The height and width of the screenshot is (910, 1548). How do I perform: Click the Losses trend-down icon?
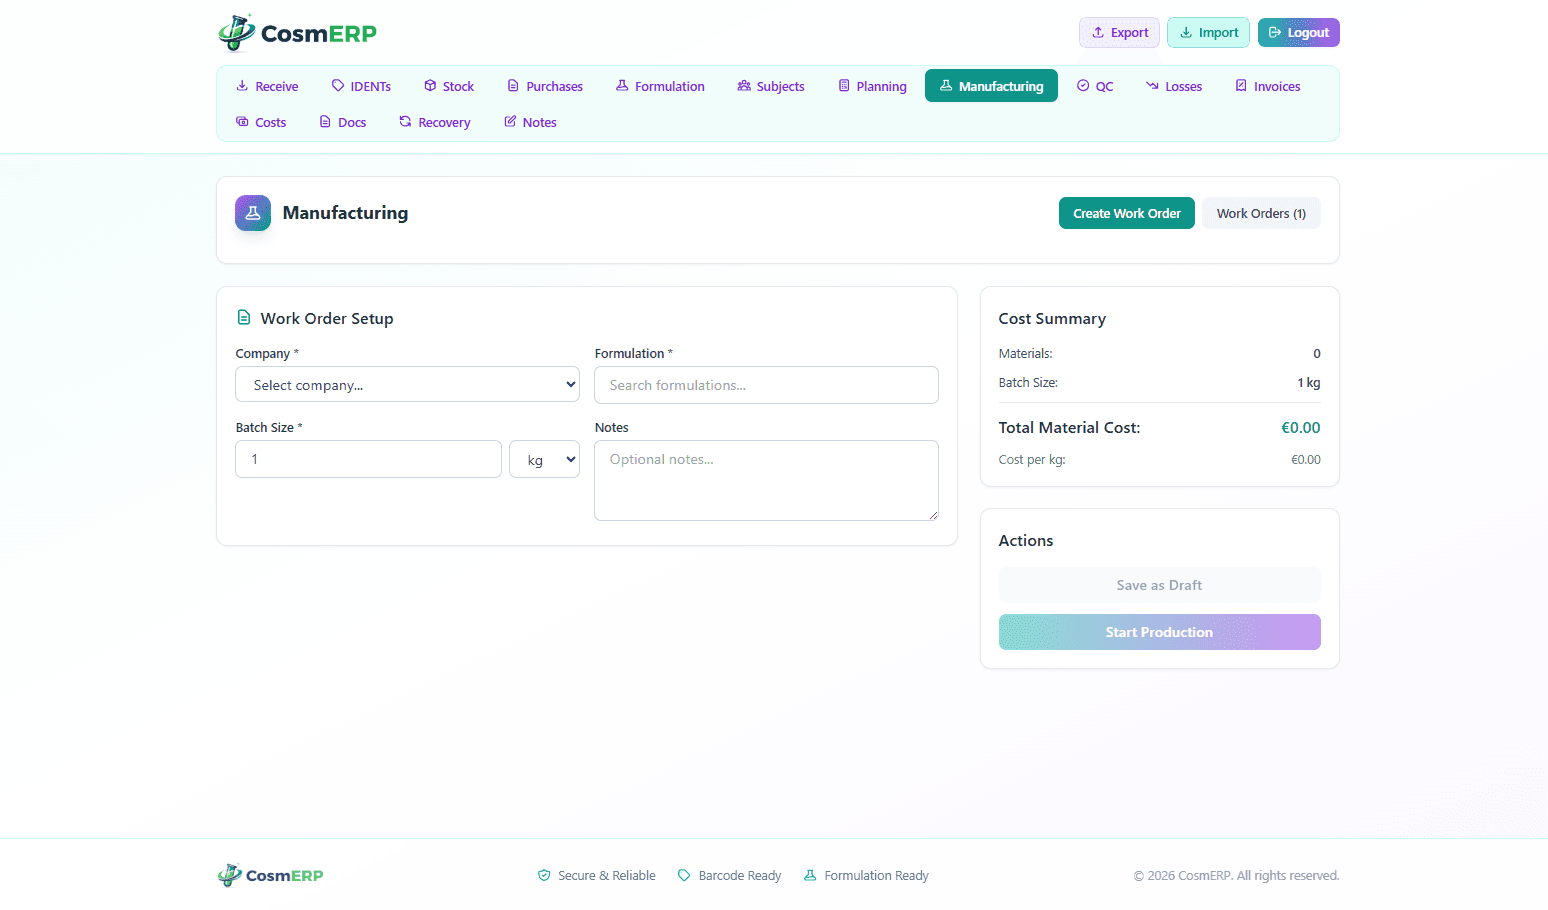1152,86
